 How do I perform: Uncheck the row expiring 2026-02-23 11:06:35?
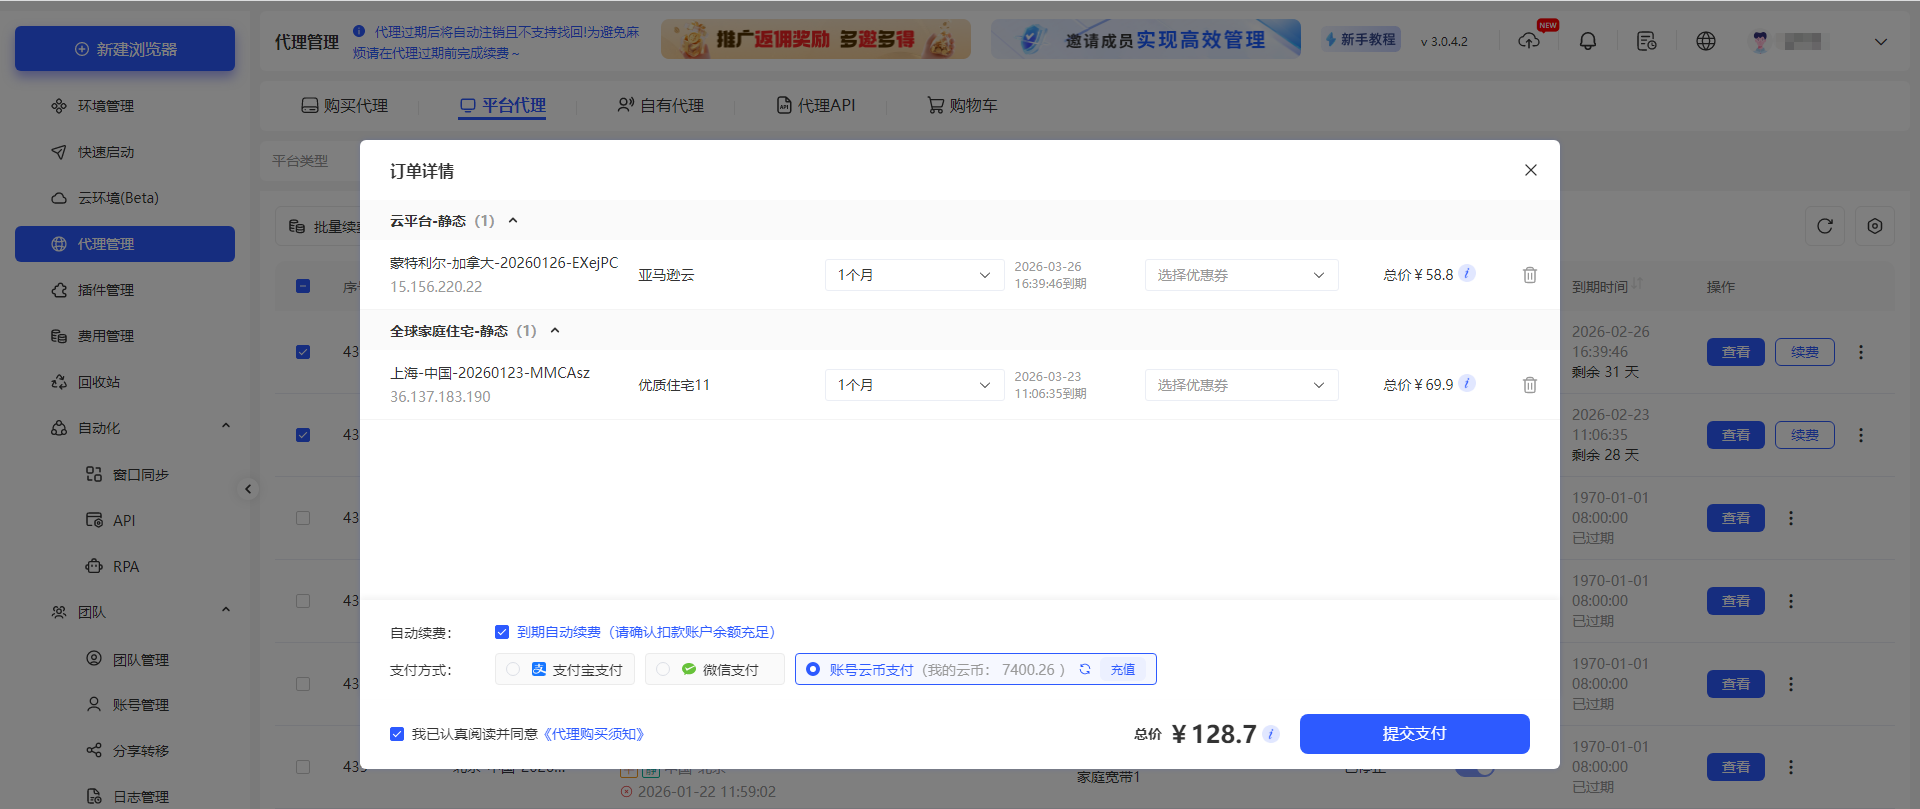pos(303,435)
